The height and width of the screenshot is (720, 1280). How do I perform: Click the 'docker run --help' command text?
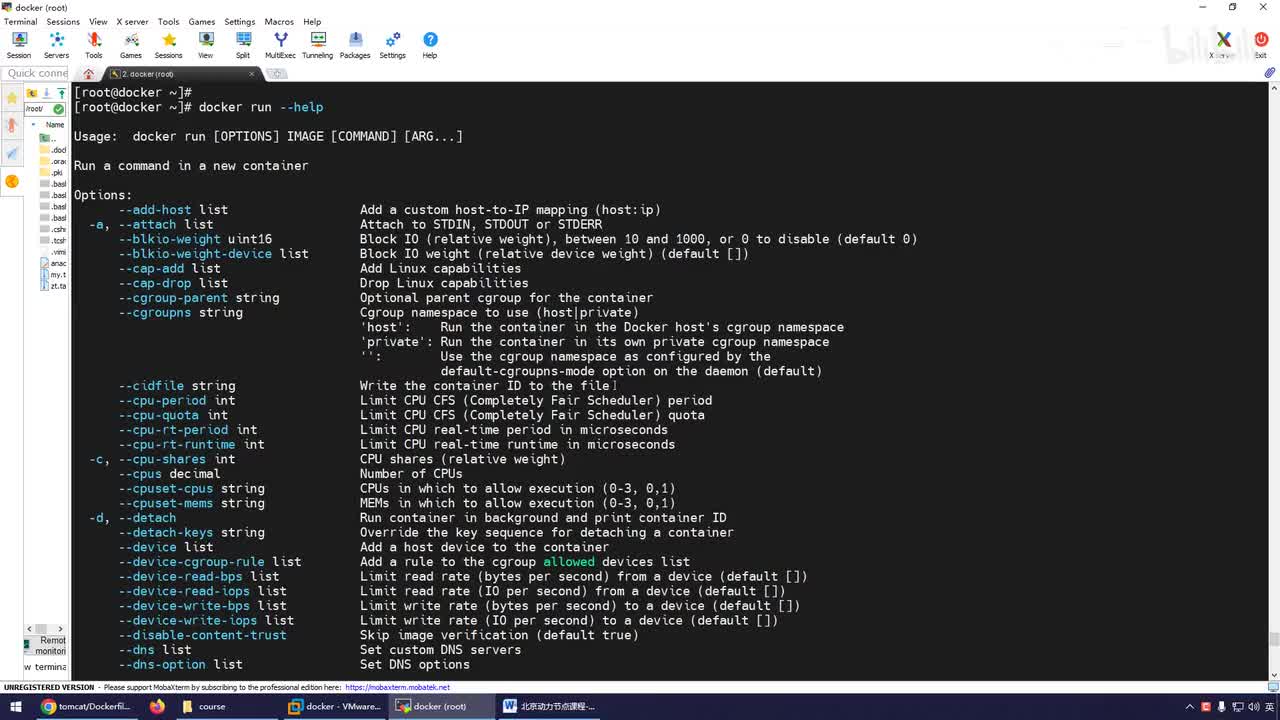pos(261,107)
